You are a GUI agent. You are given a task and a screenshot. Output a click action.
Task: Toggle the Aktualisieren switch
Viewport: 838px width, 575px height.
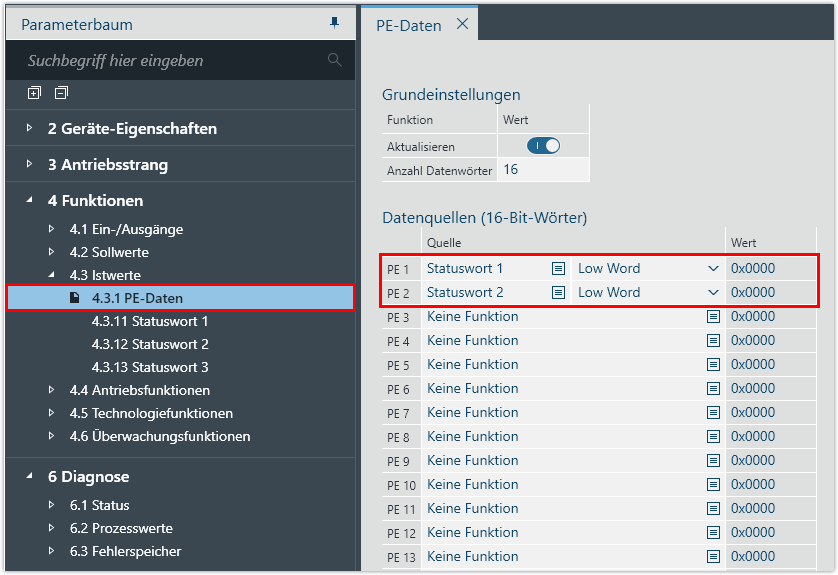click(x=543, y=146)
